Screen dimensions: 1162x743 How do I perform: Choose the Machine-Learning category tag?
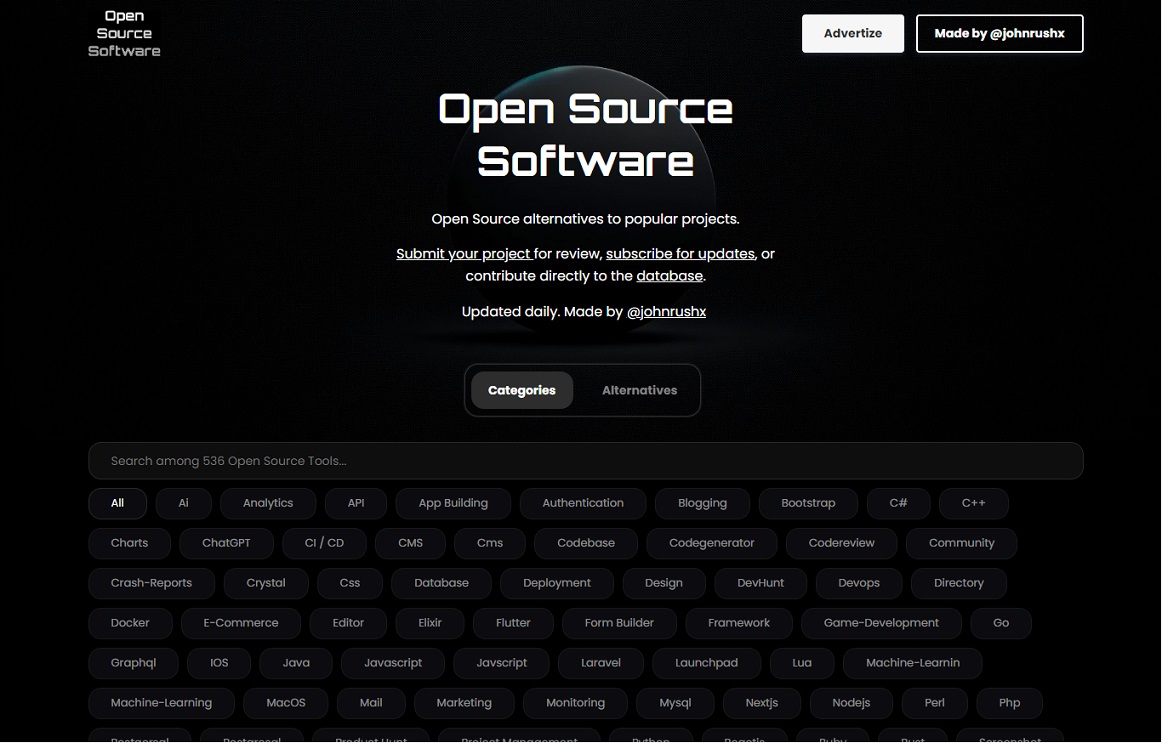[161, 703]
